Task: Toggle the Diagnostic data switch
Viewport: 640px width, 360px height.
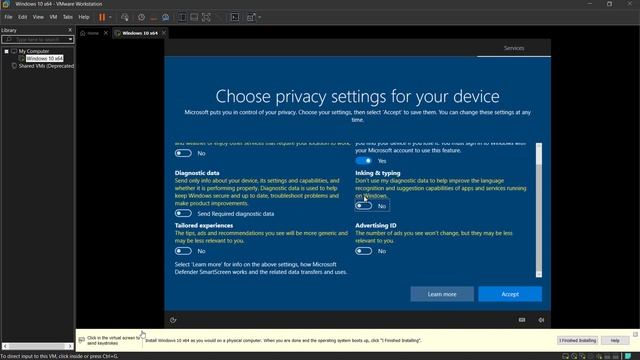Action: coord(183,213)
